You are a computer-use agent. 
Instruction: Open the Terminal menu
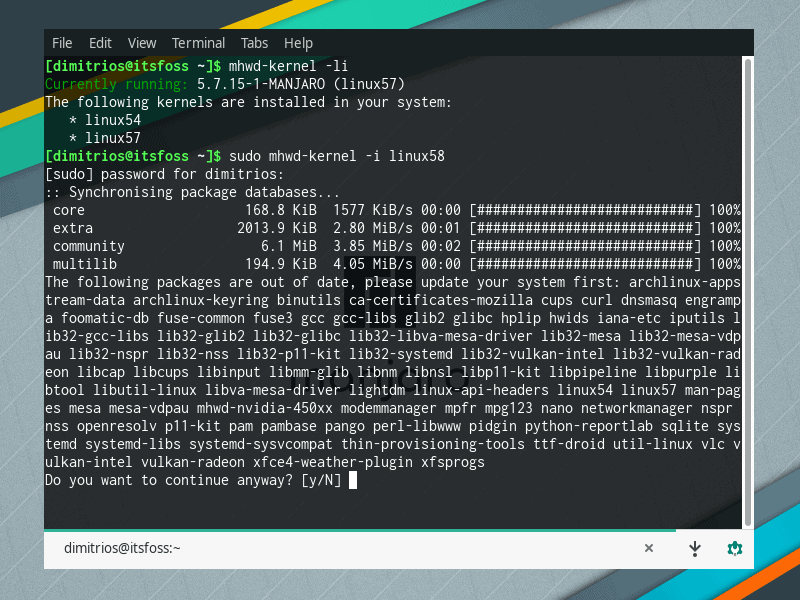(x=198, y=42)
